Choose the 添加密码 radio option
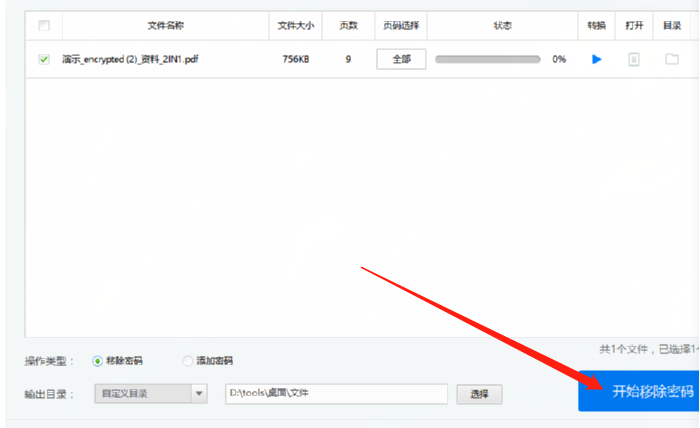Screen dimensions: 700x428 coord(188,361)
